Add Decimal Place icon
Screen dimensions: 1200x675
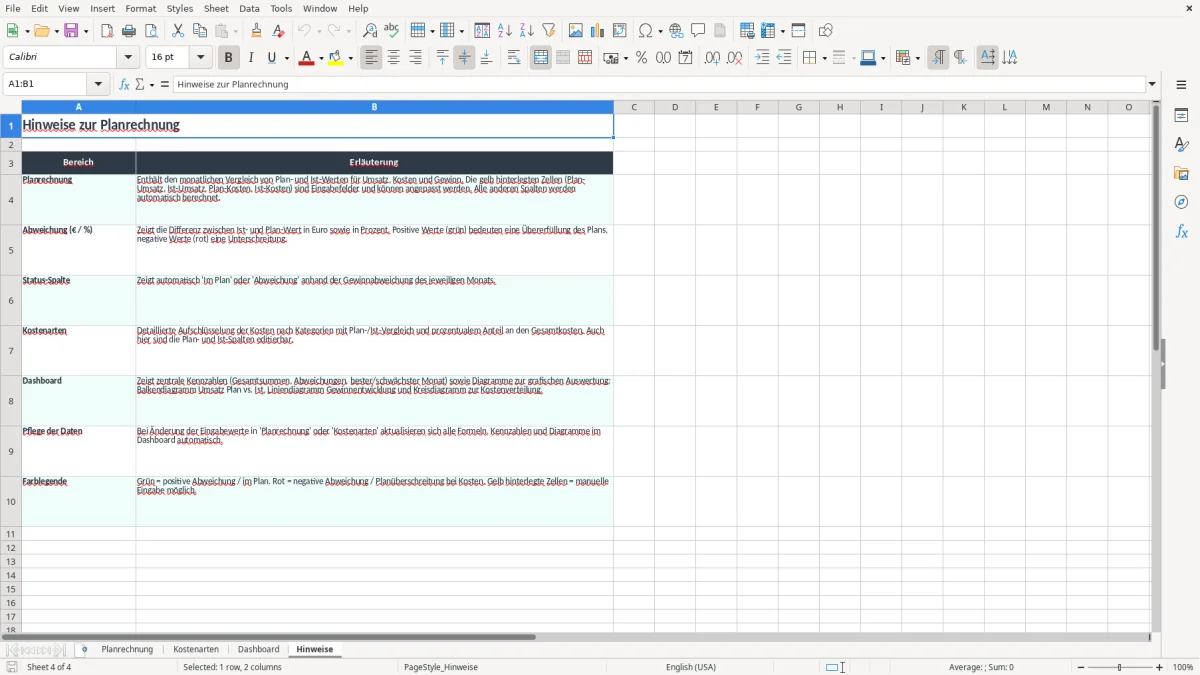pyautogui.click(x=712, y=58)
